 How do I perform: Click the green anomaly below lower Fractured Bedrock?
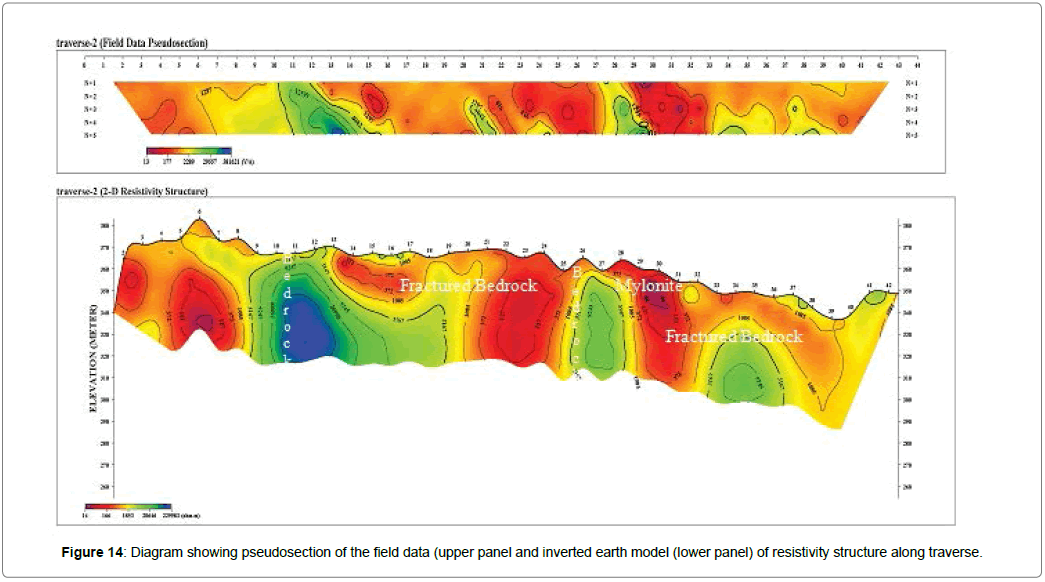[x=740, y=381]
